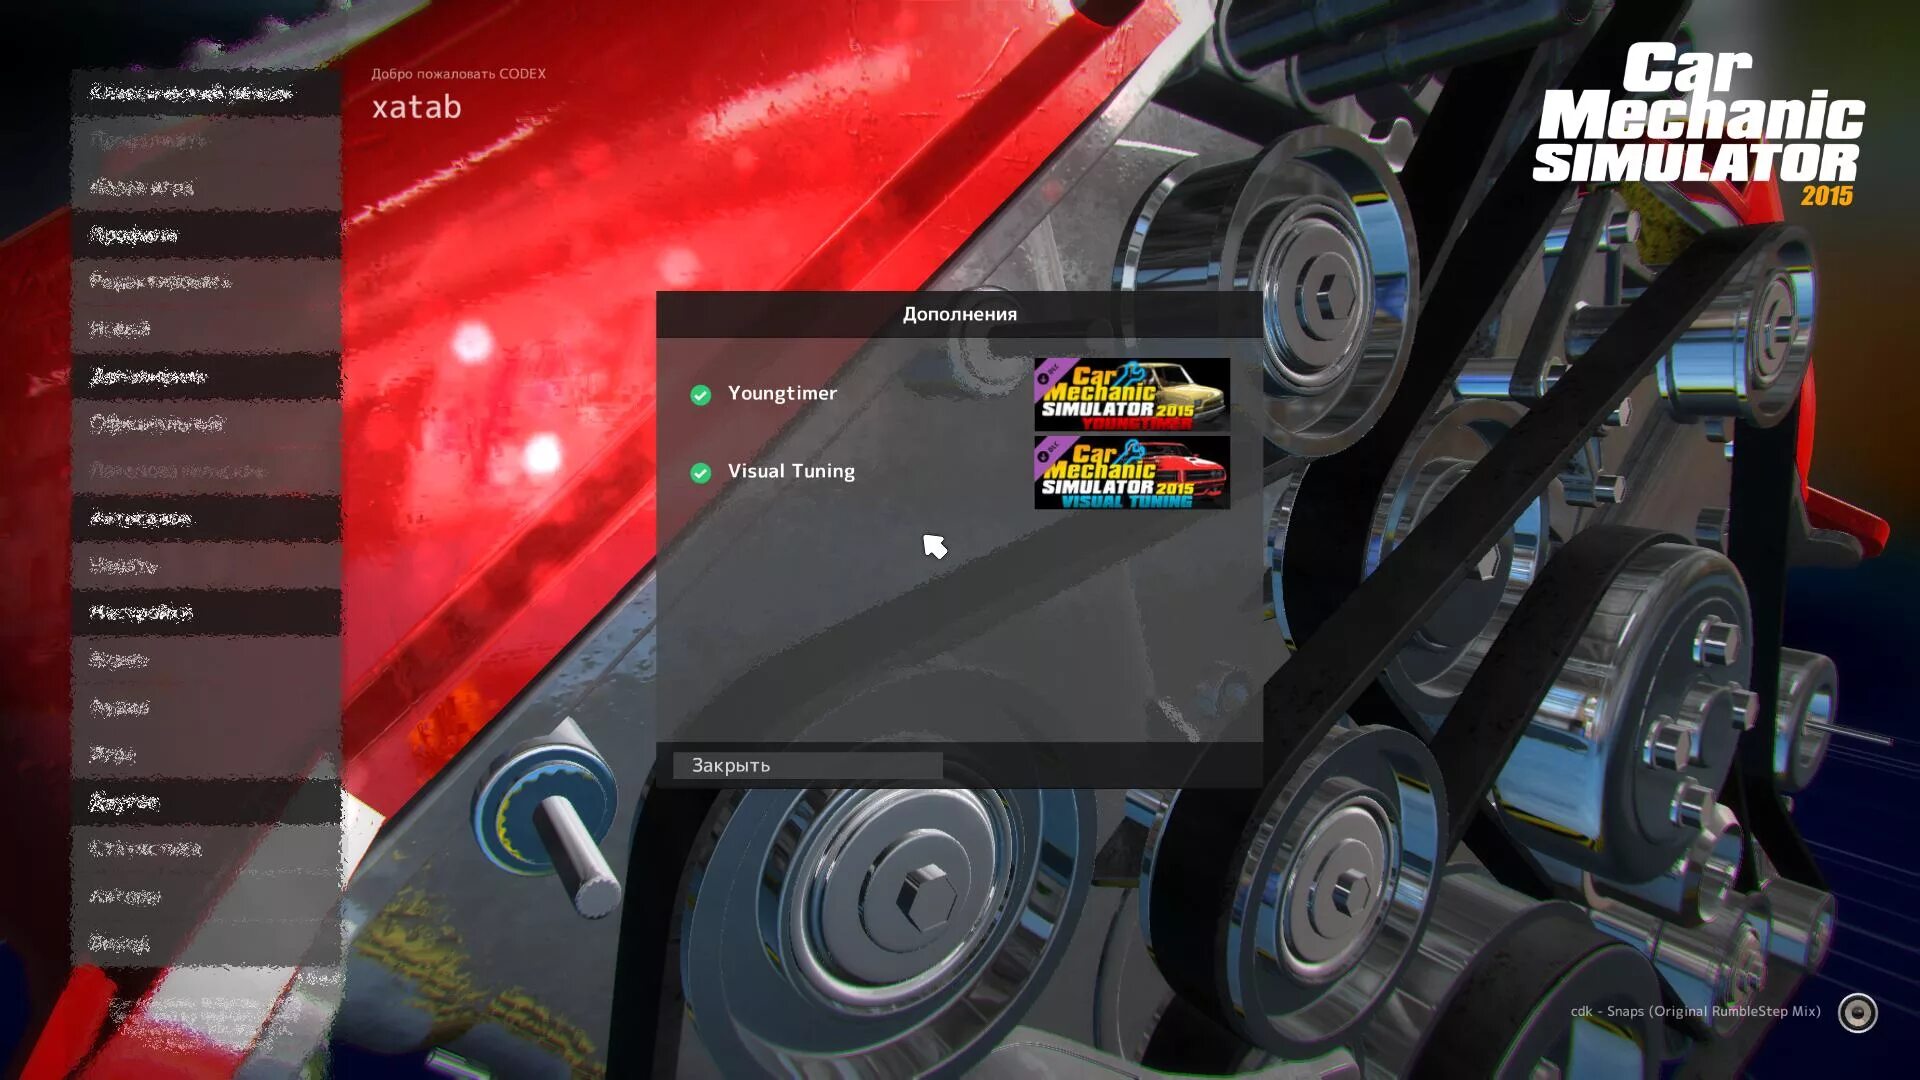This screenshot has width=1920, height=1080.
Task: Click Выход in the left menu
Action: click(x=119, y=943)
